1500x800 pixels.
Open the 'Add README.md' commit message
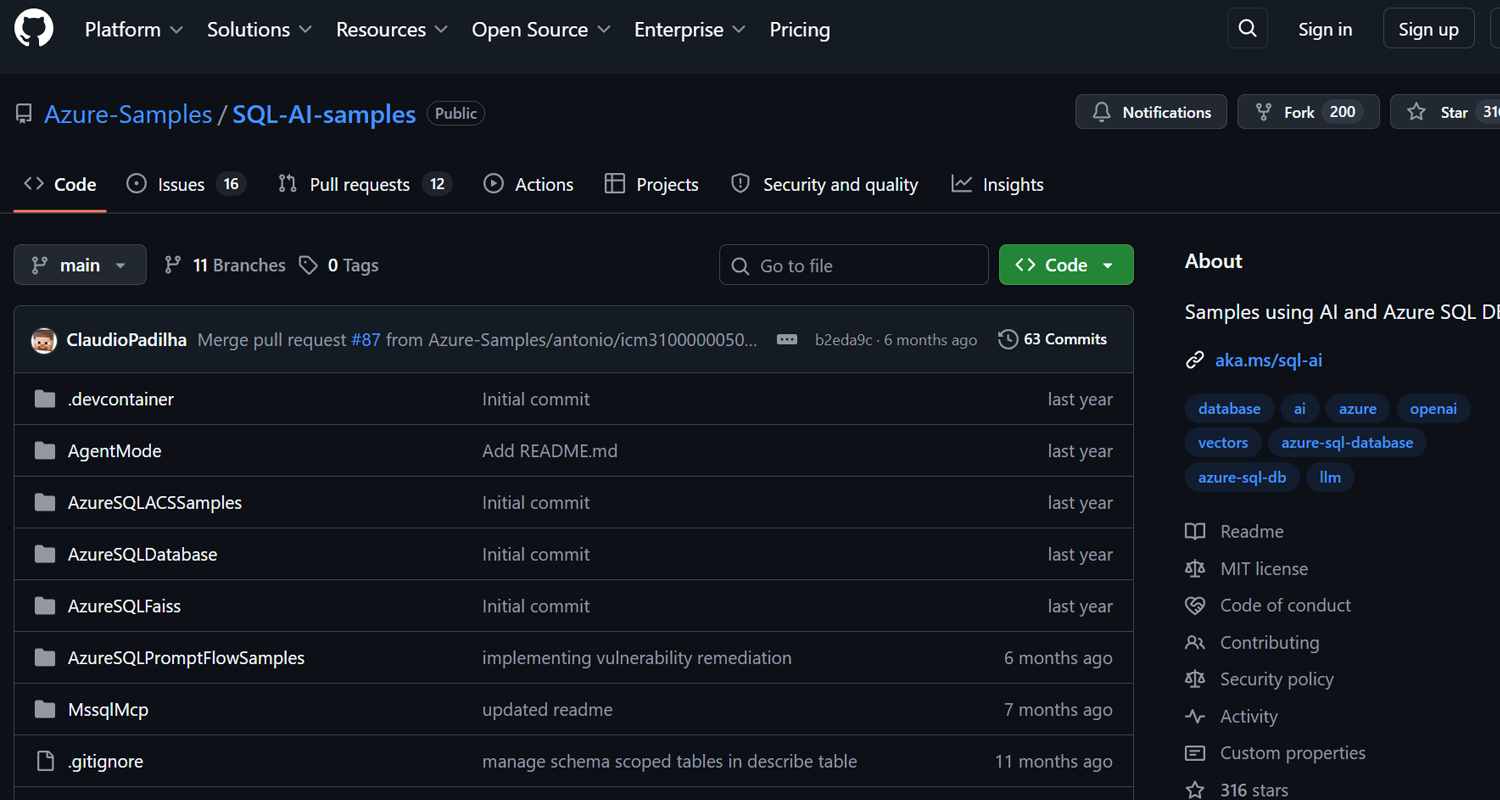(550, 451)
